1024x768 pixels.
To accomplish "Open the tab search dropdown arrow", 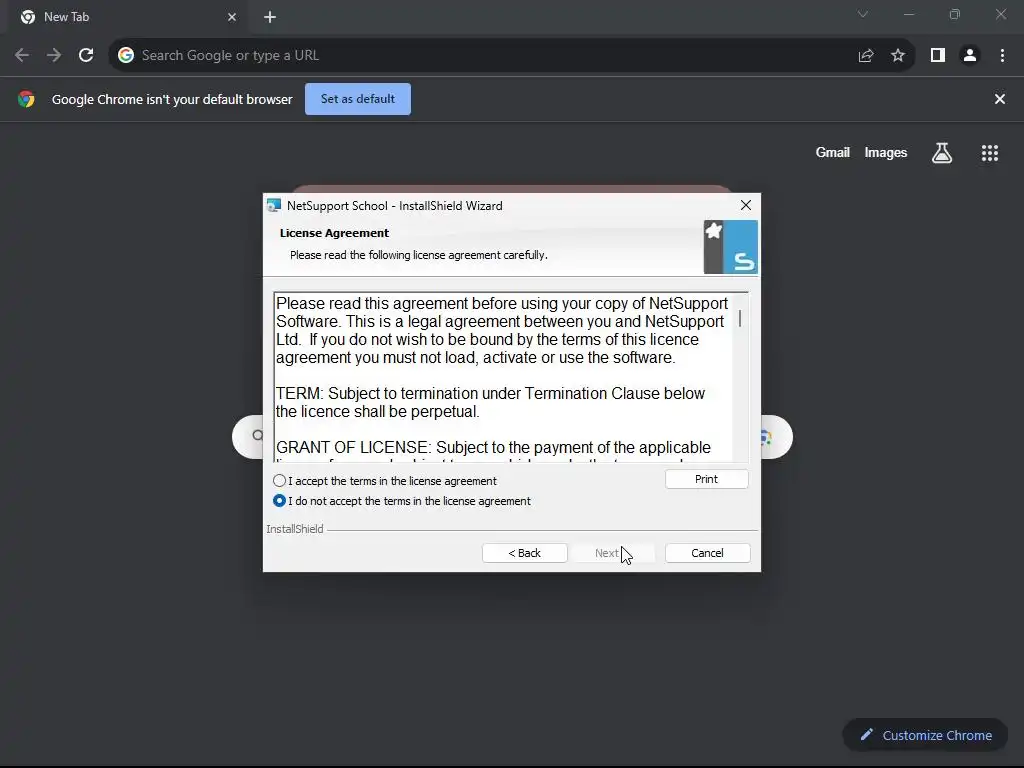I will tap(863, 14).
